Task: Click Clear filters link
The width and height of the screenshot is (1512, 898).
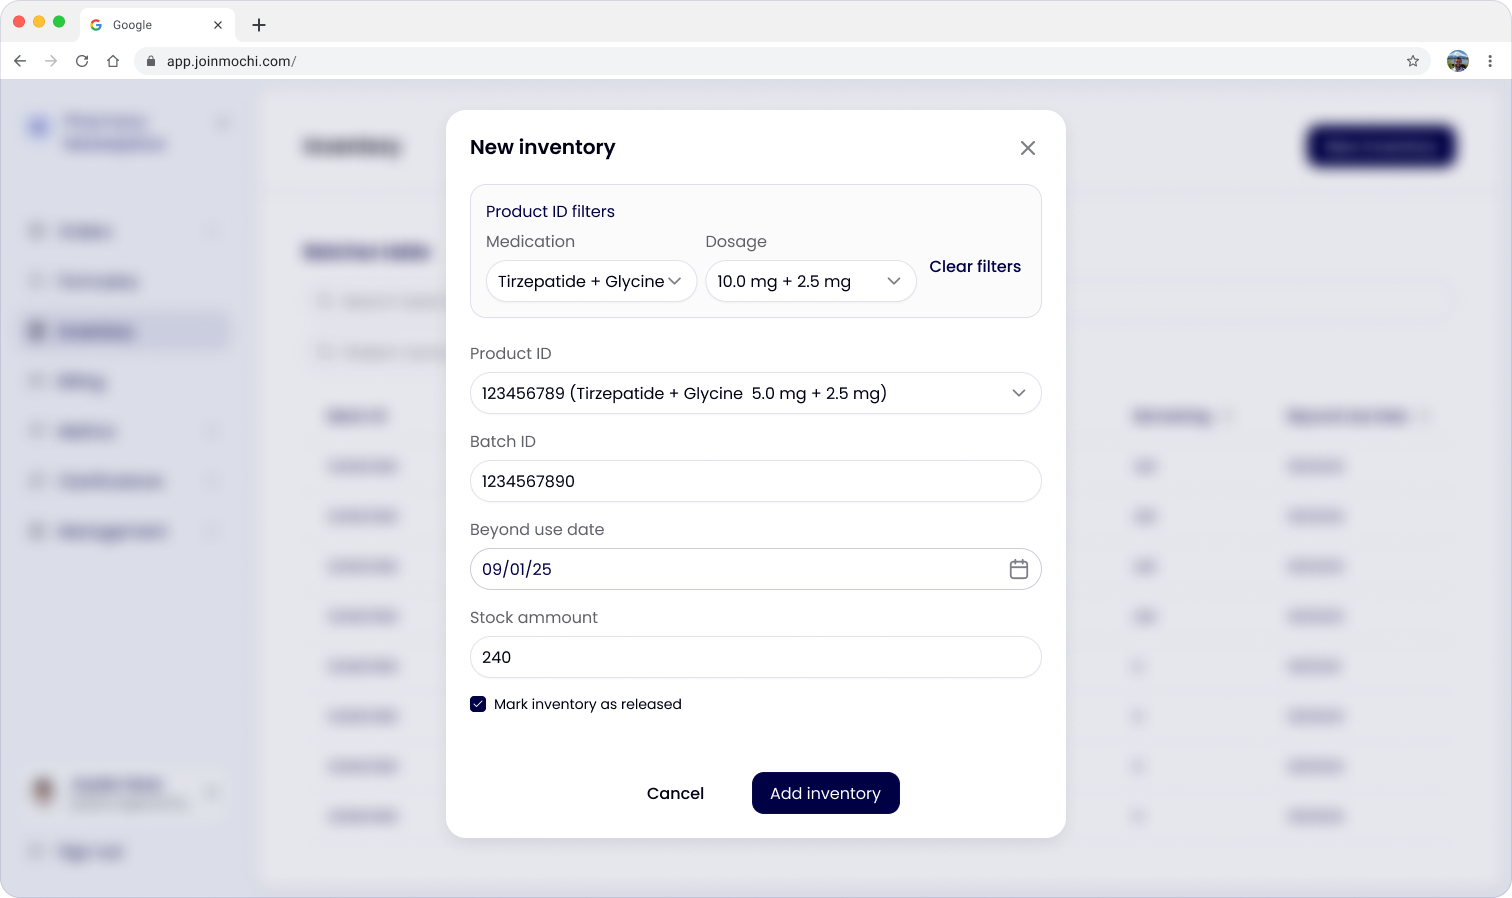Action: click(975, 266)
